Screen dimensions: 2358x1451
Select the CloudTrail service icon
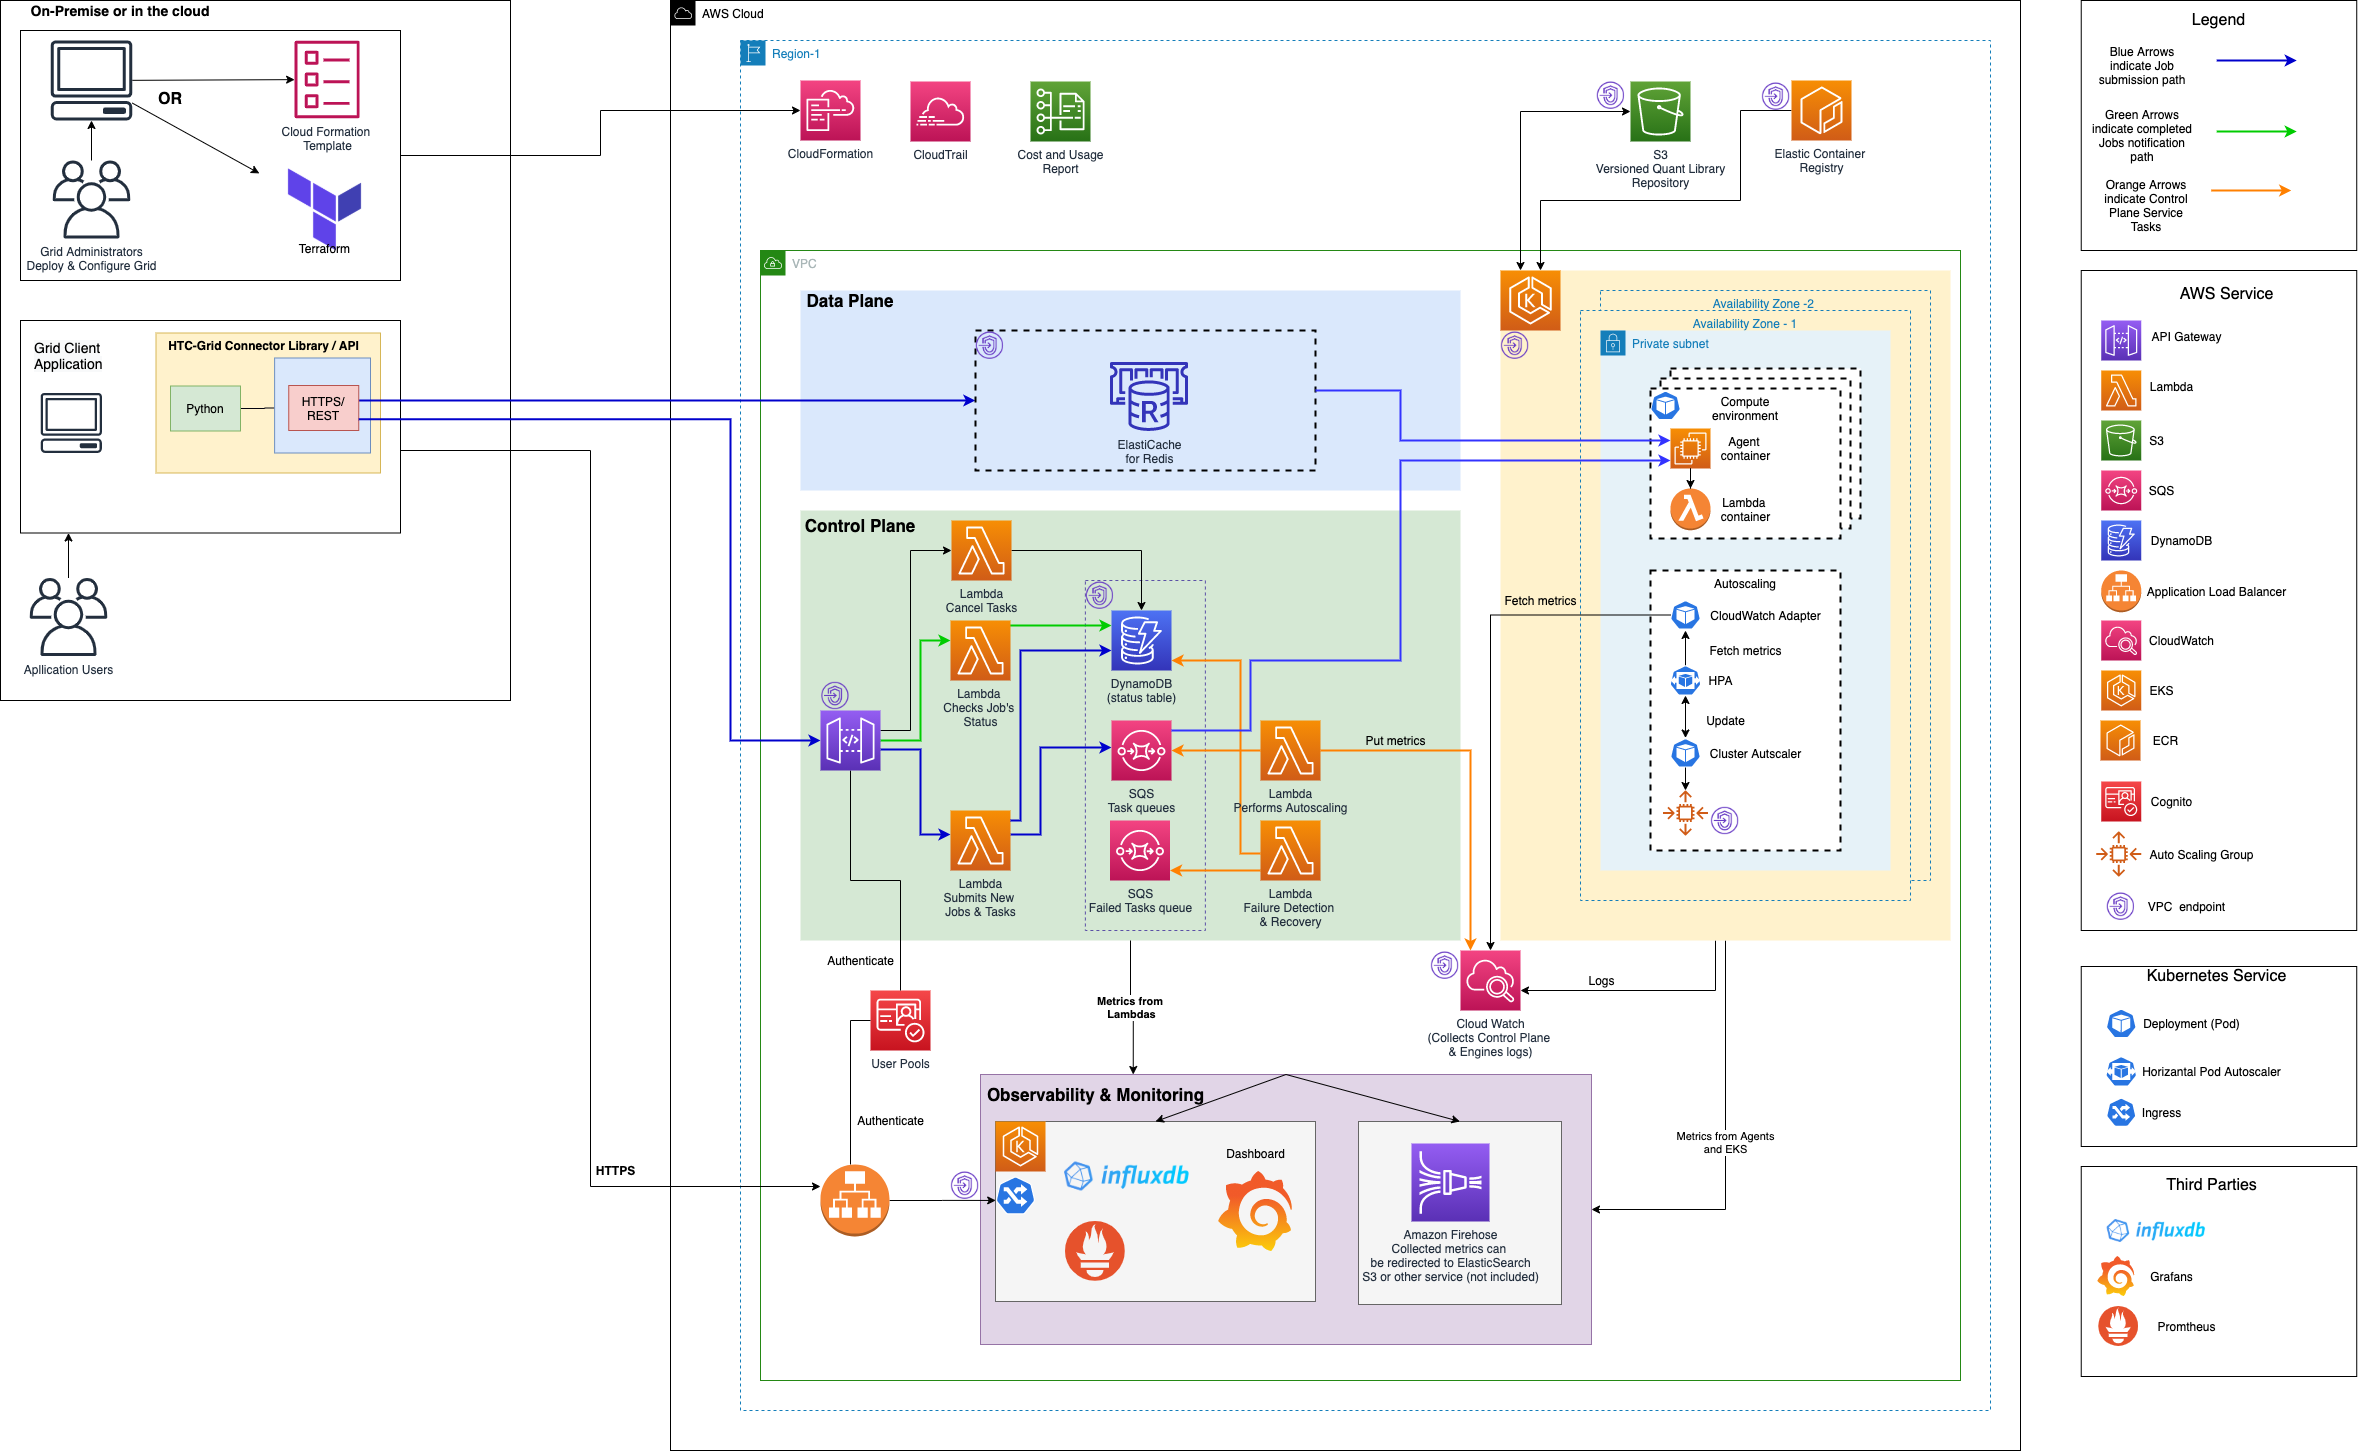[x=940, y=111]
